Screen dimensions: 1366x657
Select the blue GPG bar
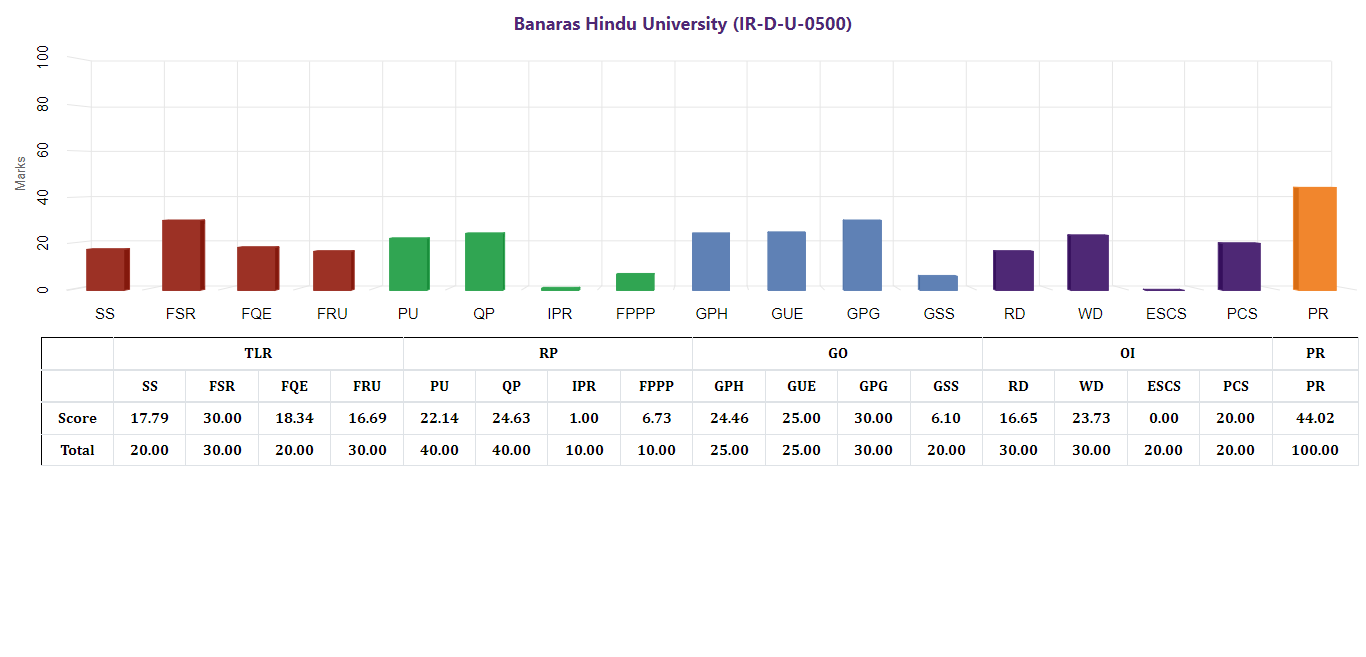pos(862,255)
